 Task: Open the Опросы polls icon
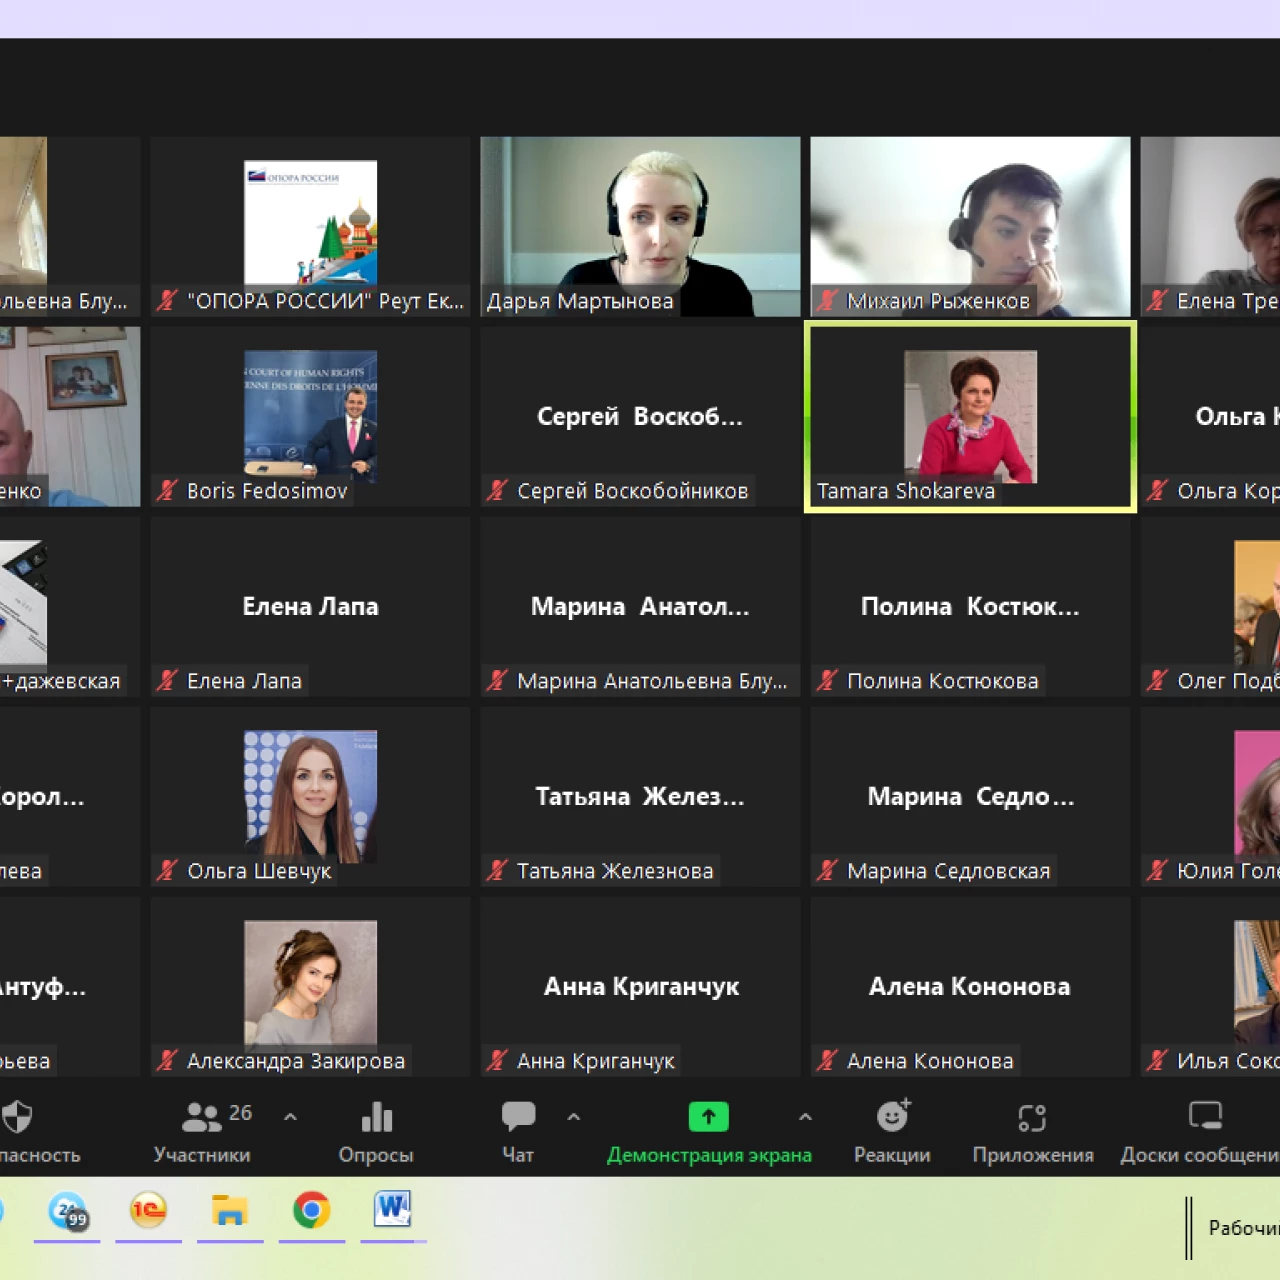point(376,1132)
